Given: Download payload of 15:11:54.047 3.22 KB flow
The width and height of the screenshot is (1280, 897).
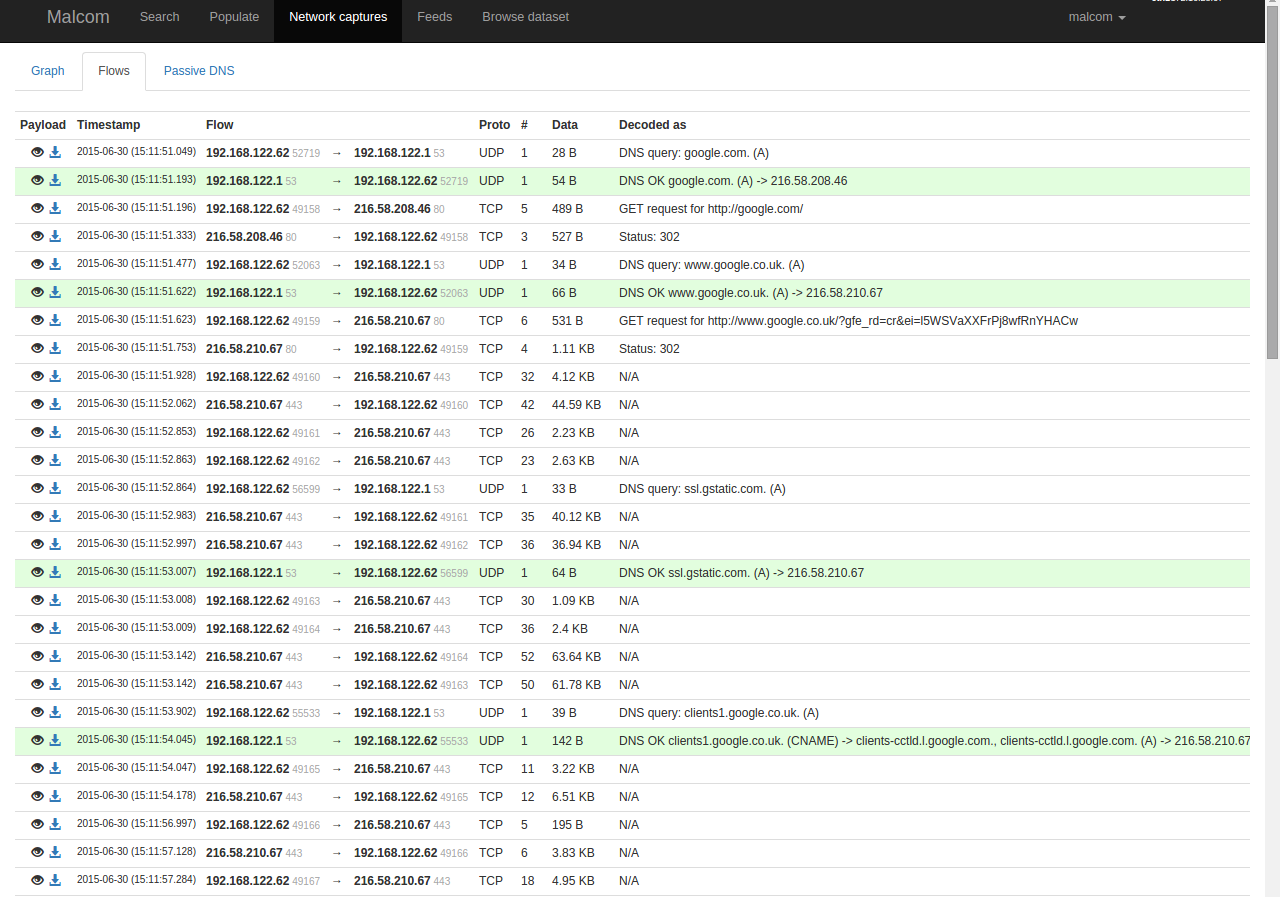Looking at the screenshot, I should coord(55,768).
